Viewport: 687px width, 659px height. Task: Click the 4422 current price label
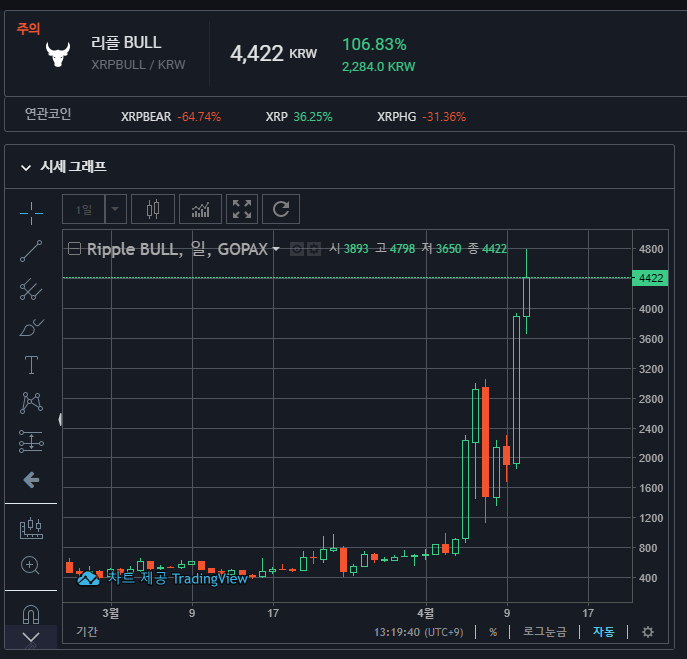tap(650, 278)
